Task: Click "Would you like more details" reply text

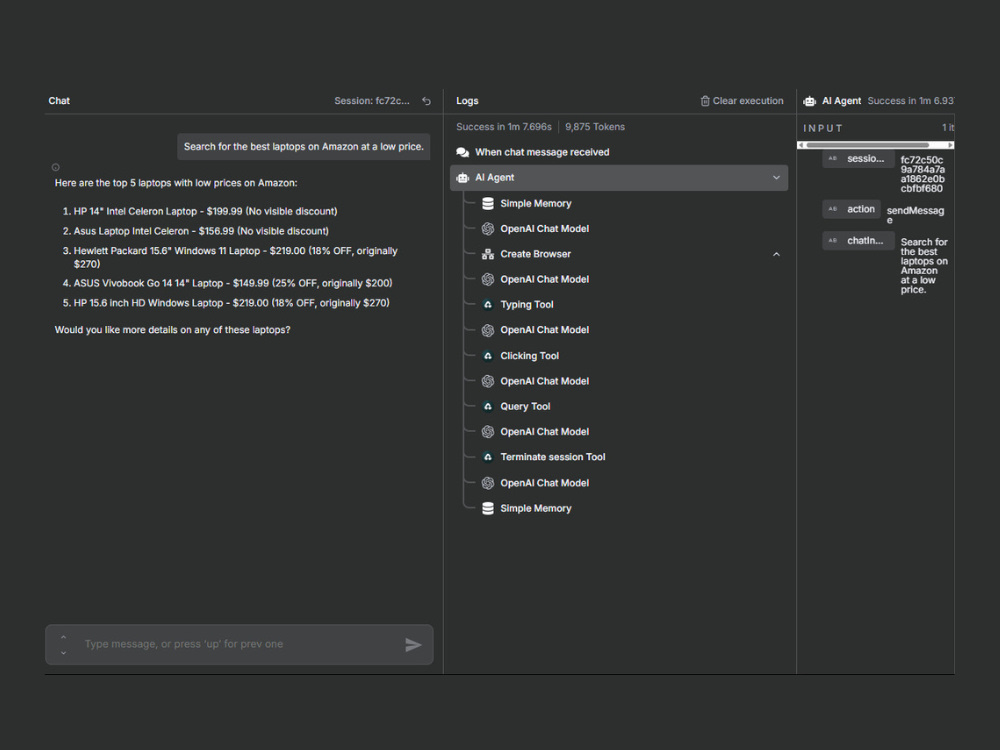Action: point(172,330)
